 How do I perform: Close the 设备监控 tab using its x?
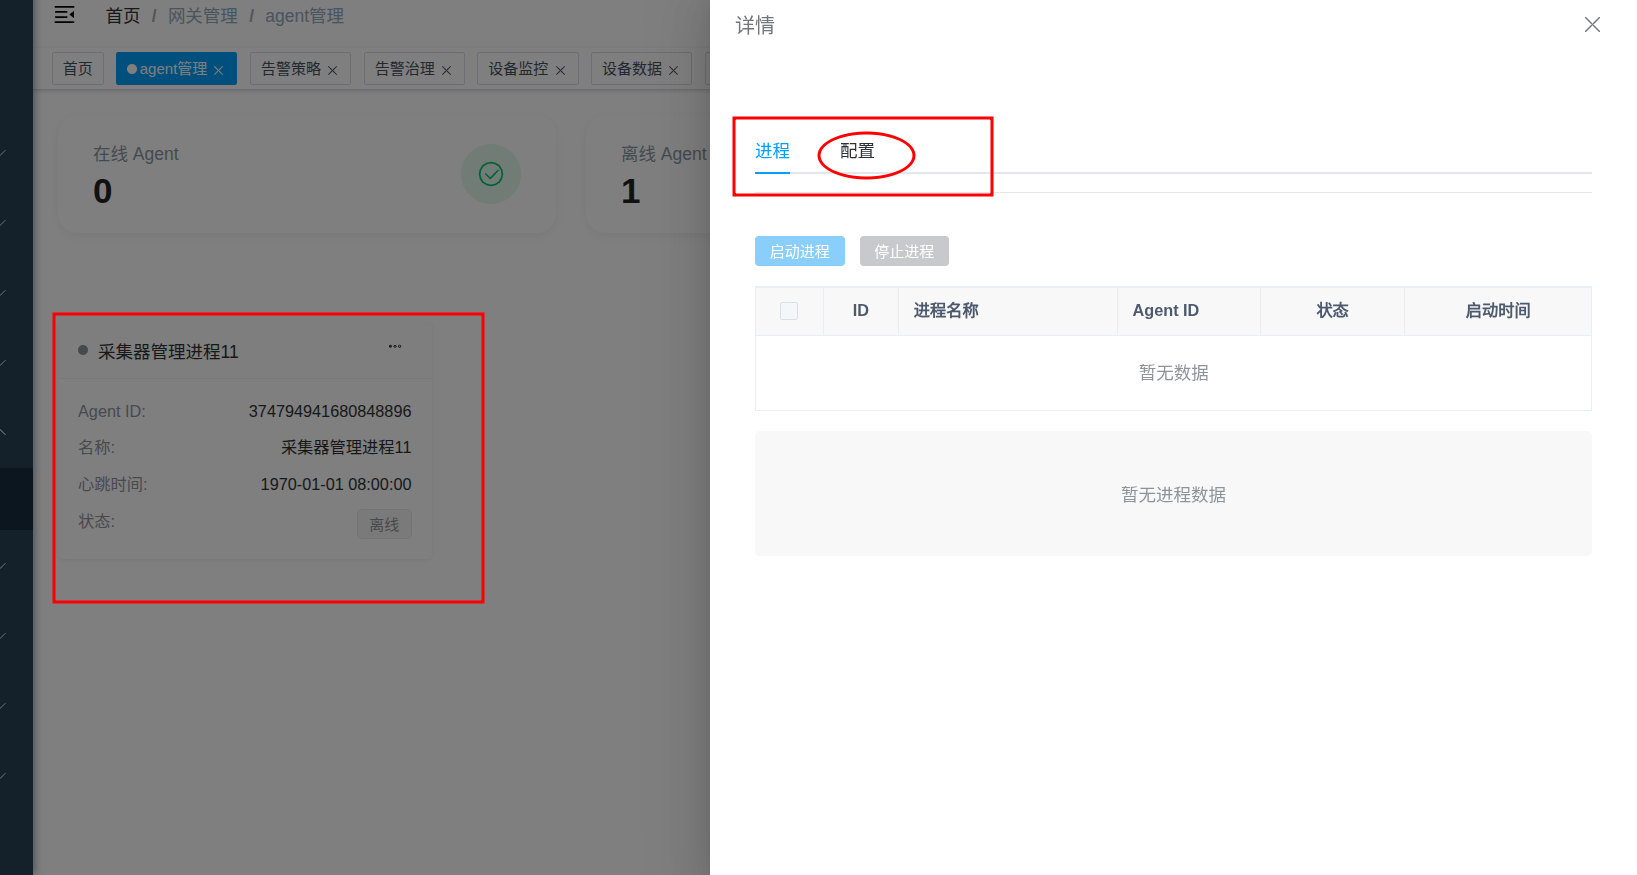pos(561,70)
